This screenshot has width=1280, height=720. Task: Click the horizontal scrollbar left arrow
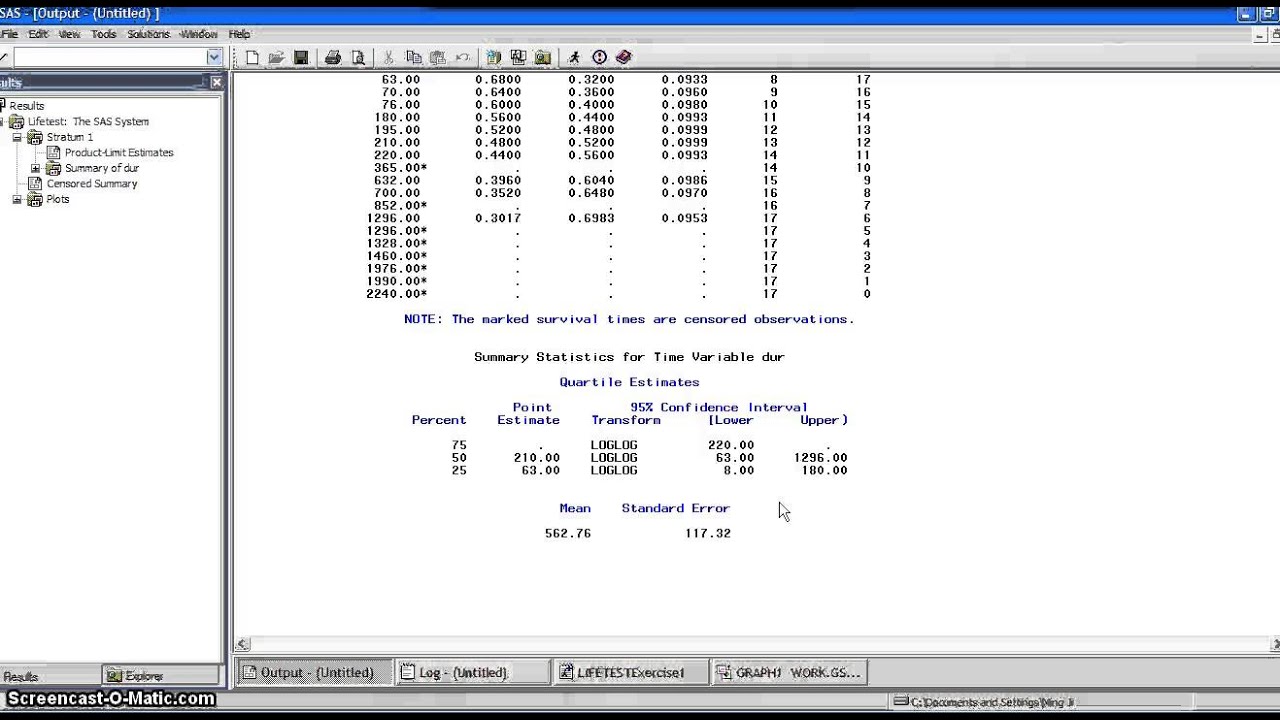[x=242, y=645]
